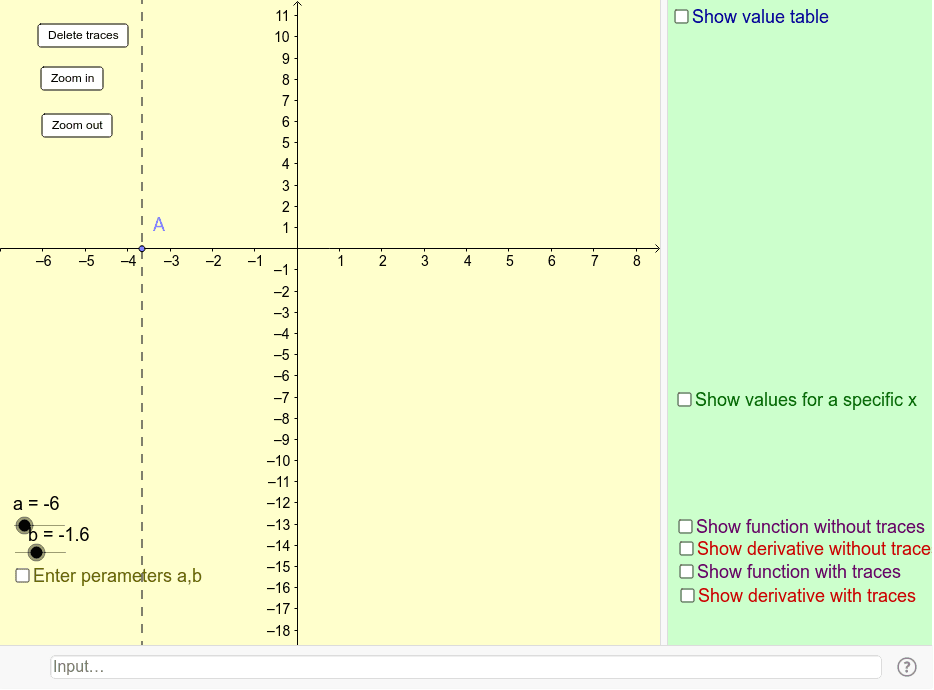Screen dimensions: 934x690
Task: Click the a = -6 label
Action: 36,503
